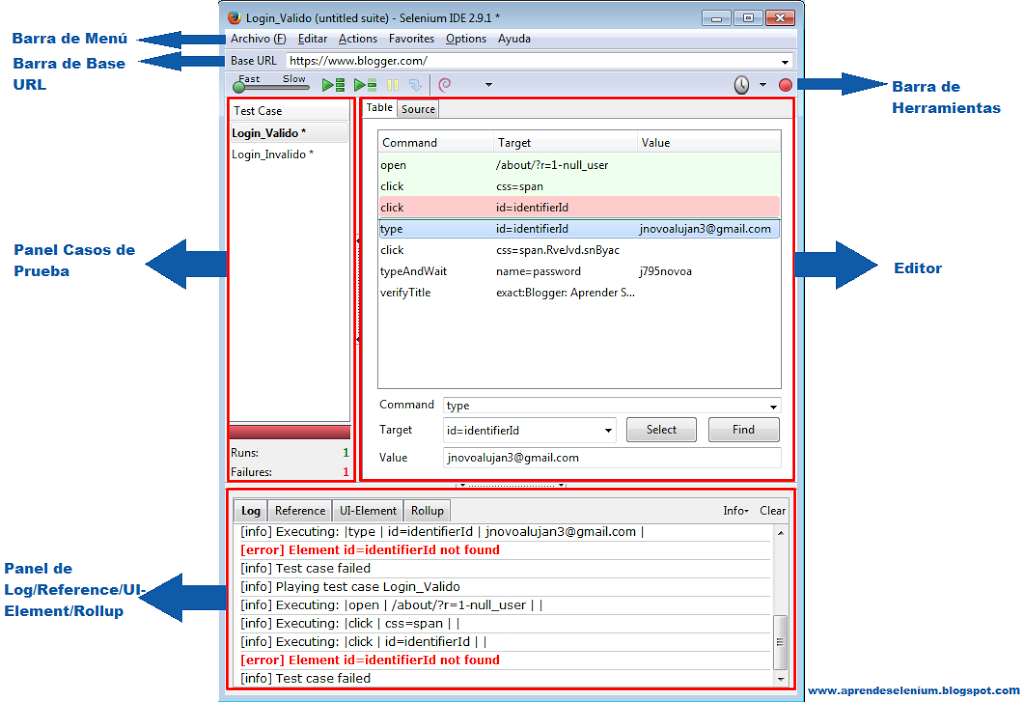The width and height of the screenshot is (1024, 702).
Task: Open the UI-Element tab
Action: 368,511
